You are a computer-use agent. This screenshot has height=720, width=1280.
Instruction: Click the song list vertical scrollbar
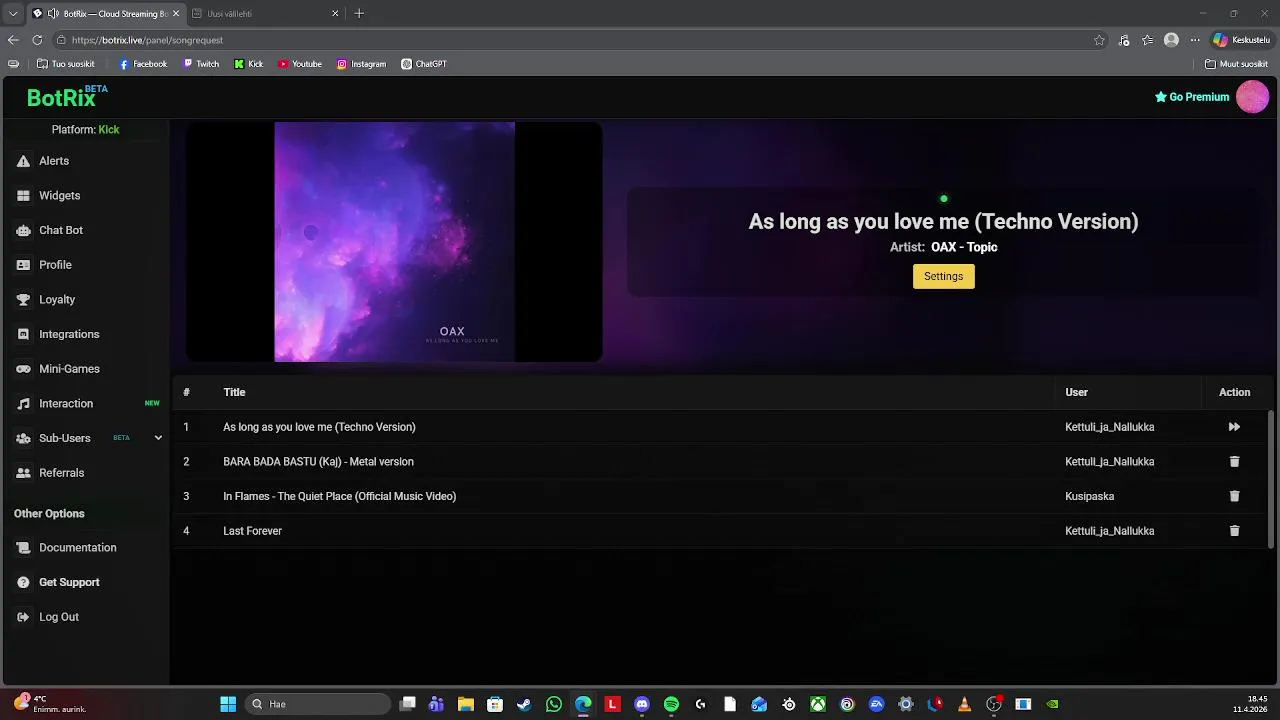[x=1271, y=478]
